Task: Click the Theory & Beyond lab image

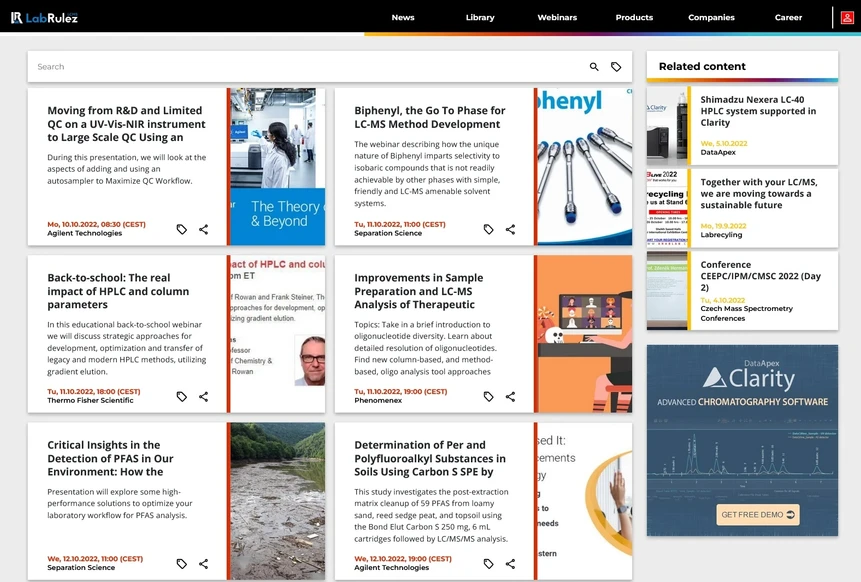Action: point(278,167)
